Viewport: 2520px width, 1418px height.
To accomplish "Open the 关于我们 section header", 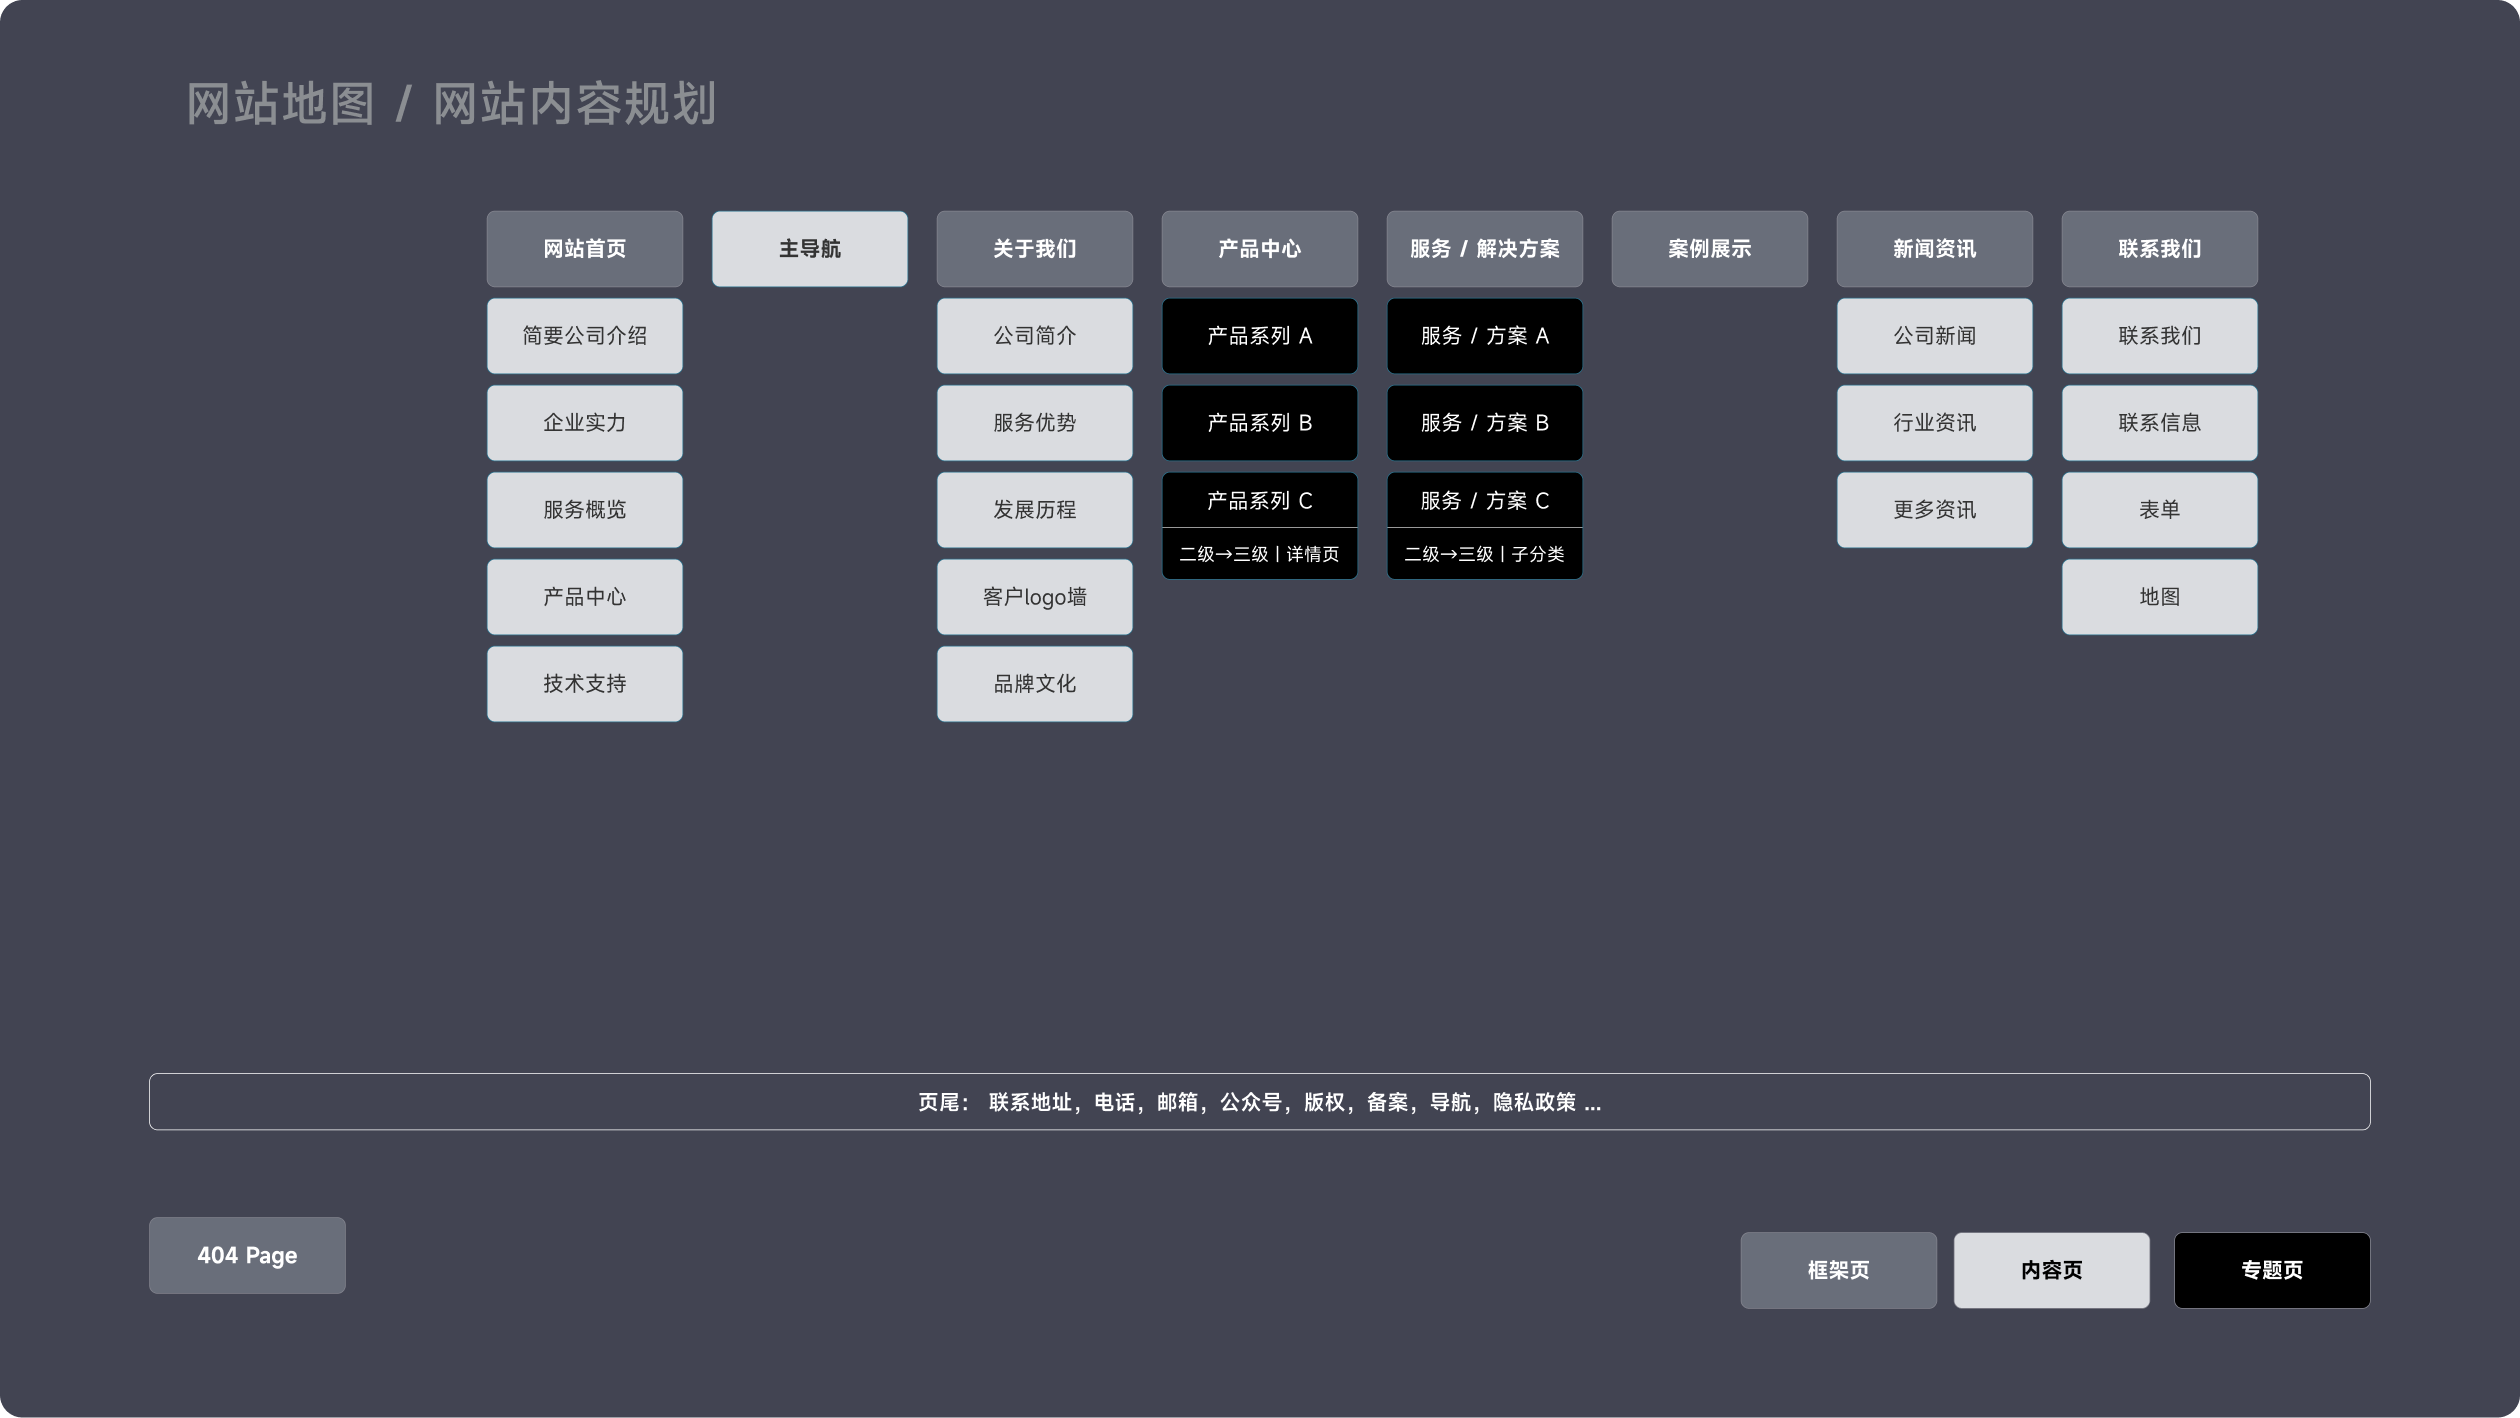I will [1034, 248].
